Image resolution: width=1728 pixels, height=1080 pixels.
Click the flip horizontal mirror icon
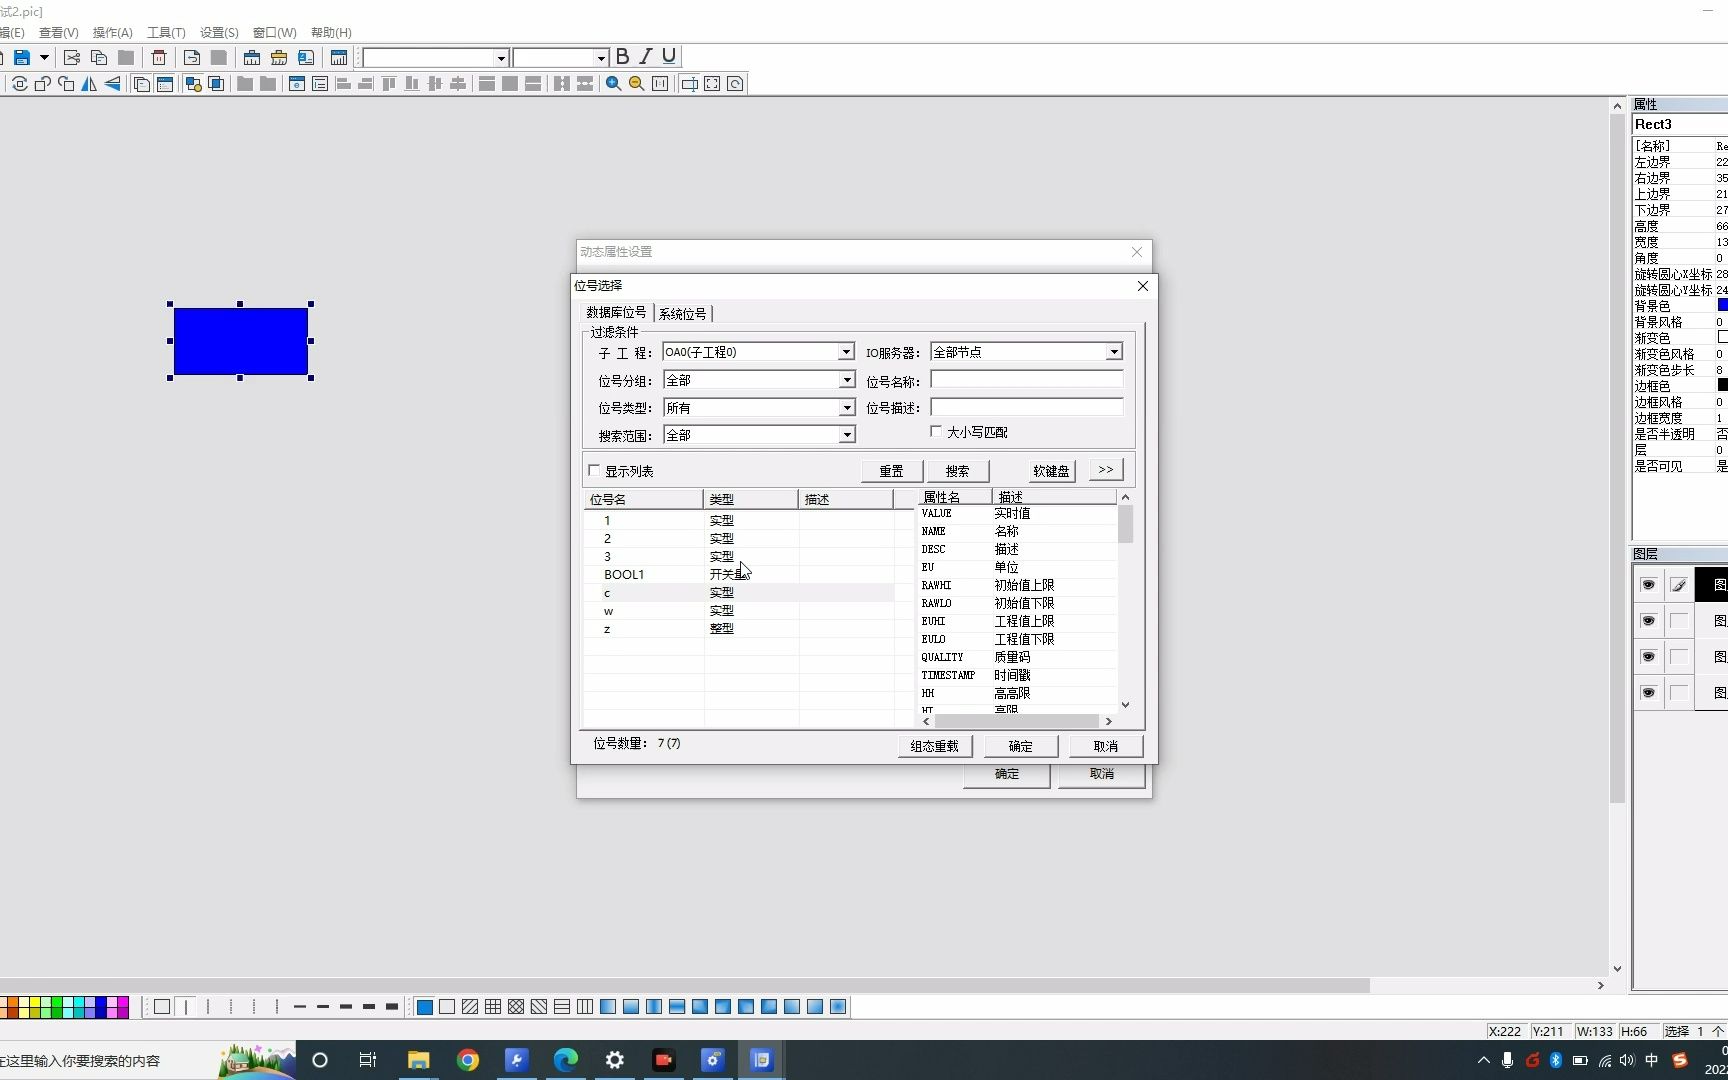click(89, 84)
